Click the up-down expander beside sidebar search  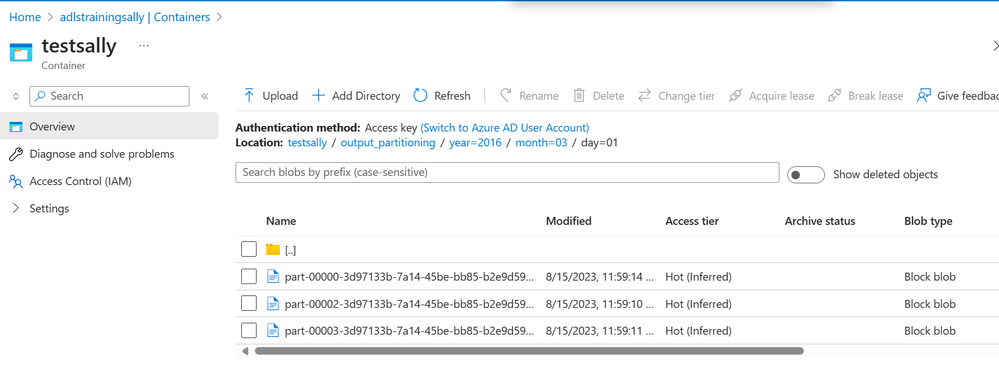(x=16, y=96)
